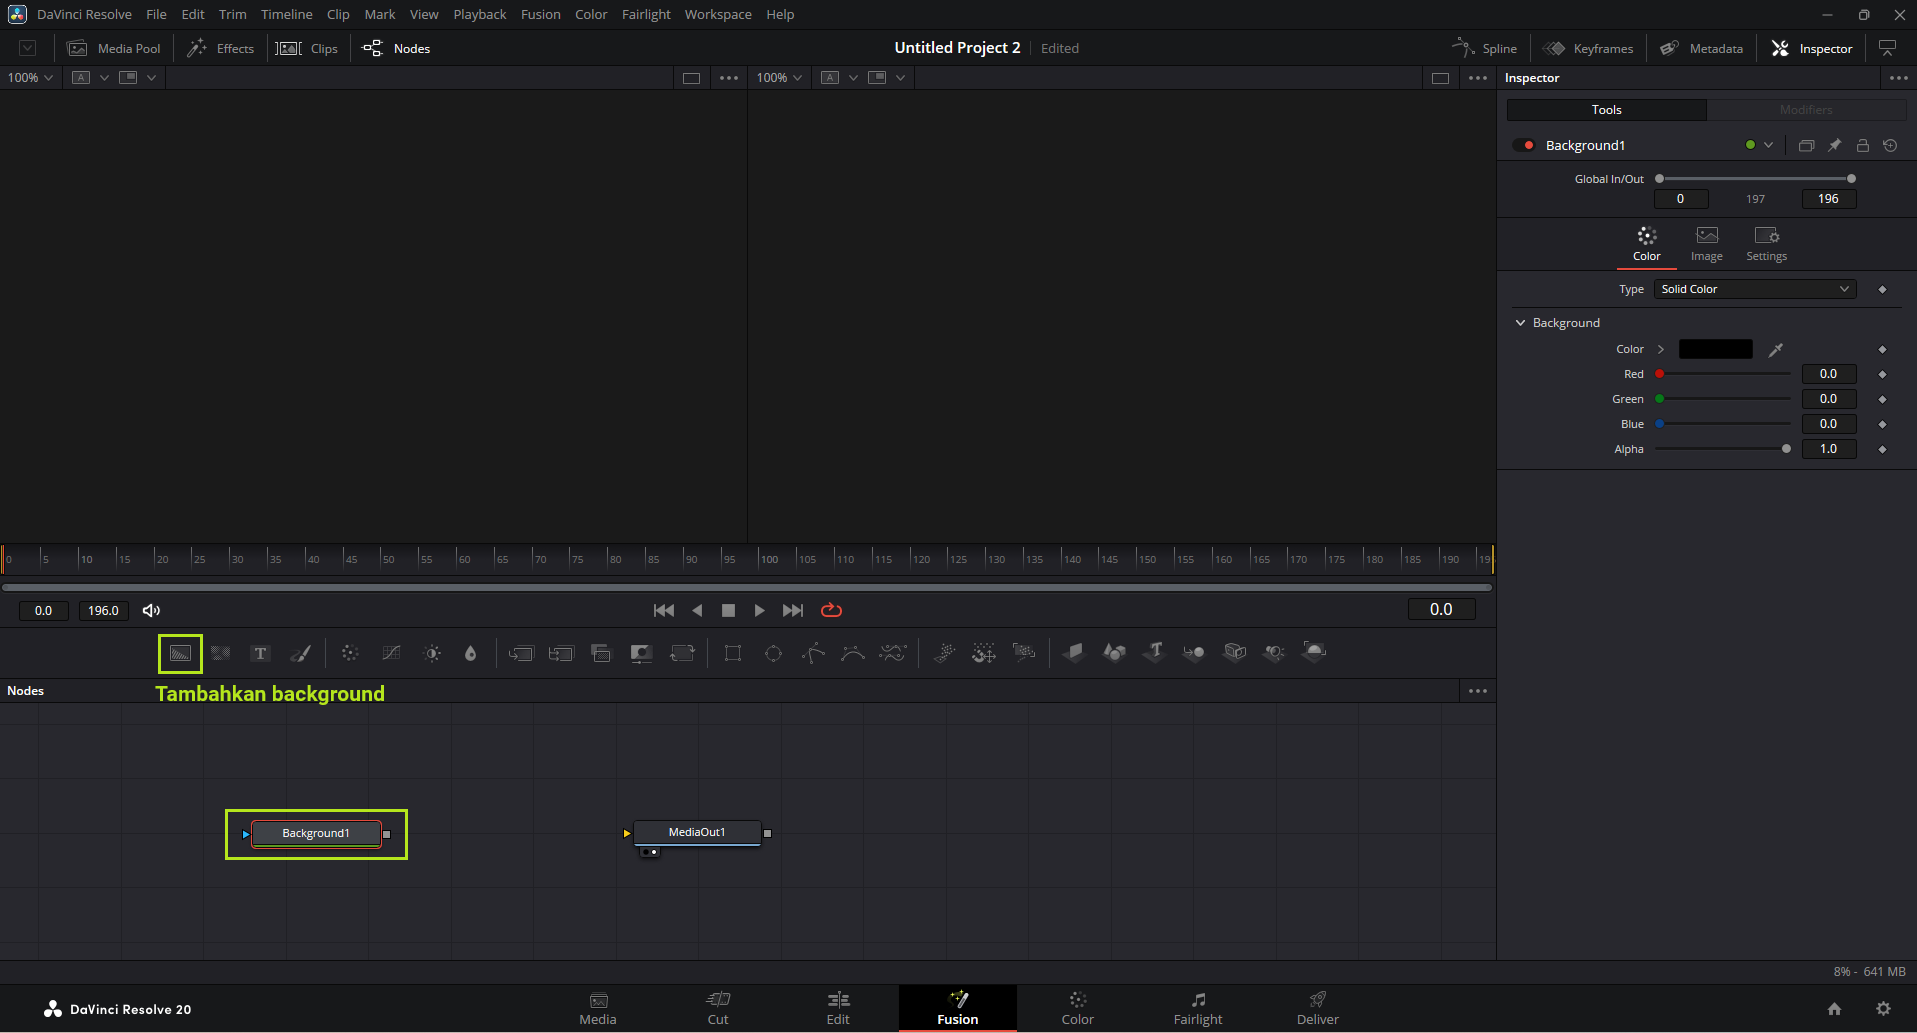Screen dimensions: 1917x1033
Task: Pin the Background1 tool in Inspector
Action: (x=1834, y=146)
